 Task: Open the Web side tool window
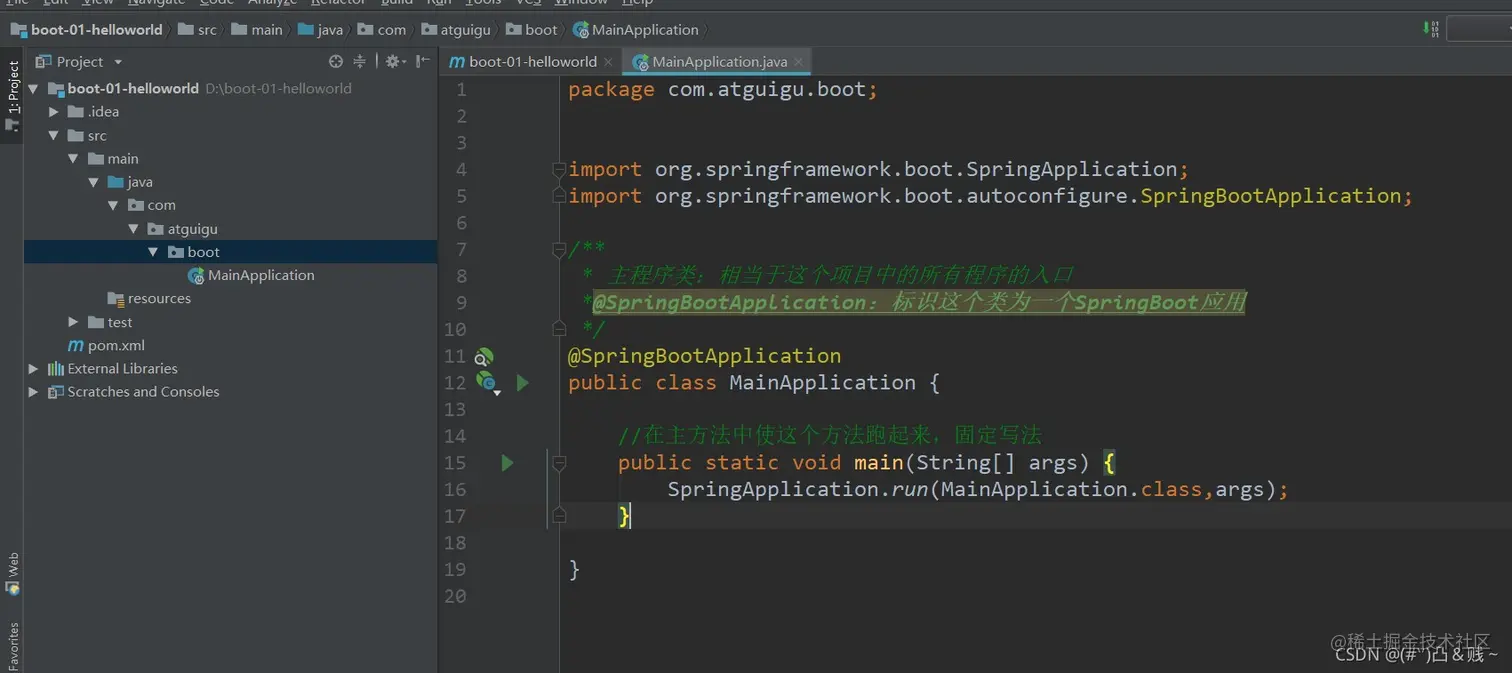[12, 573]
